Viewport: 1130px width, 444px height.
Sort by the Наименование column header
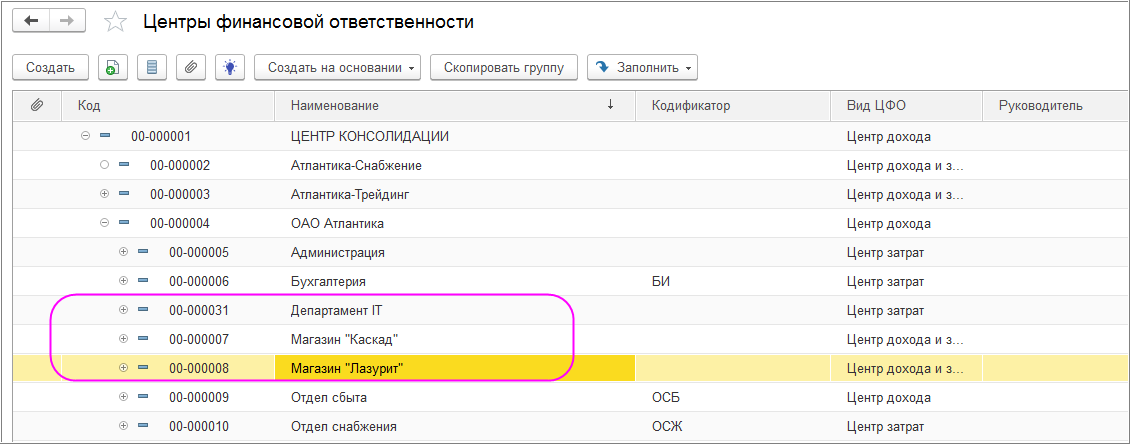(x=450, y=105)
